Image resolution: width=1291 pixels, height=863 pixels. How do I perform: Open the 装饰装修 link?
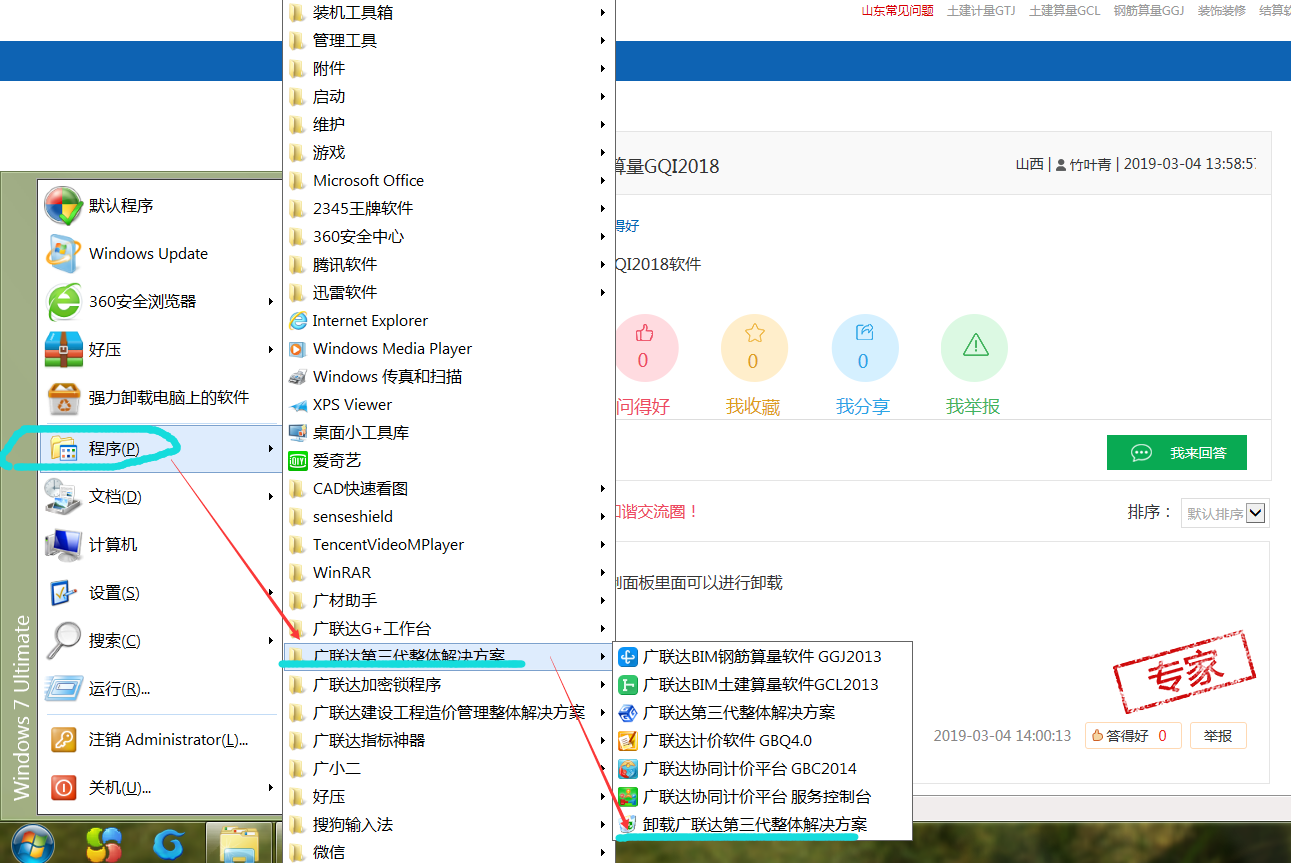(x=1222, y=11)
